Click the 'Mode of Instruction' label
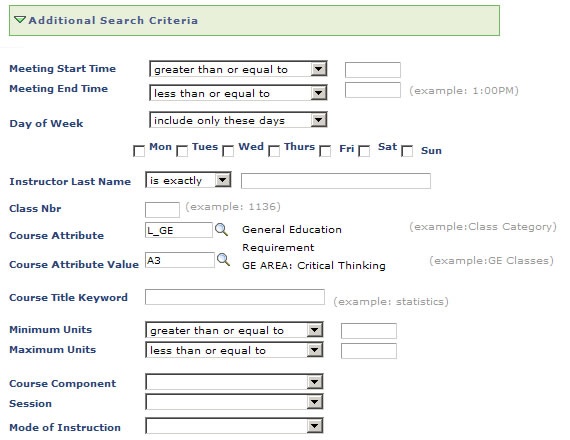Image resolution: width=570 pixels, height=440 pixels. coord(65,427)
